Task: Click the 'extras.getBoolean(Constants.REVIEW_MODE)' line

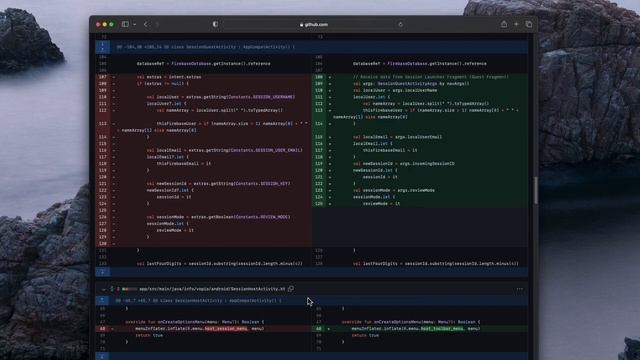Action: pyautogui.click(x=218, y=217)
